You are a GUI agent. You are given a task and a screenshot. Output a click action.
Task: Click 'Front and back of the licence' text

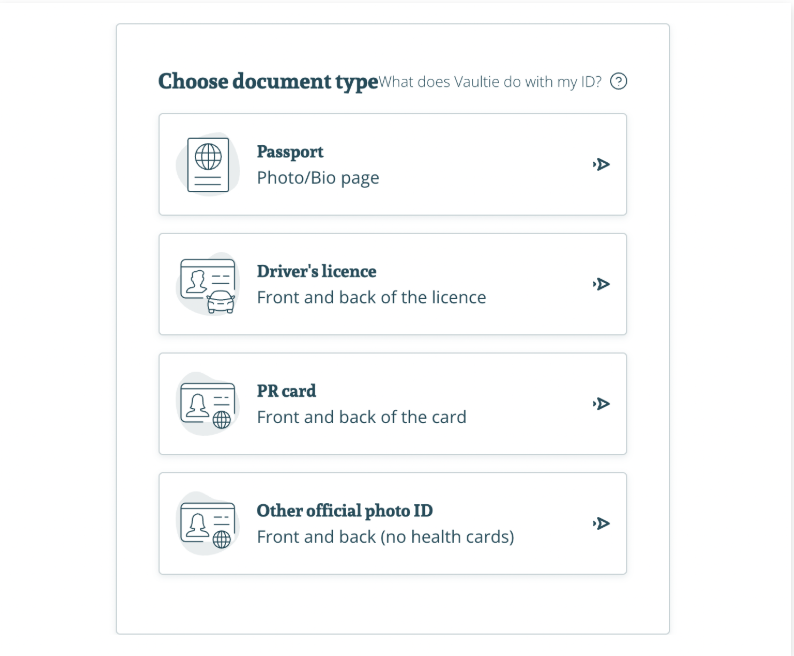point(371,297)
